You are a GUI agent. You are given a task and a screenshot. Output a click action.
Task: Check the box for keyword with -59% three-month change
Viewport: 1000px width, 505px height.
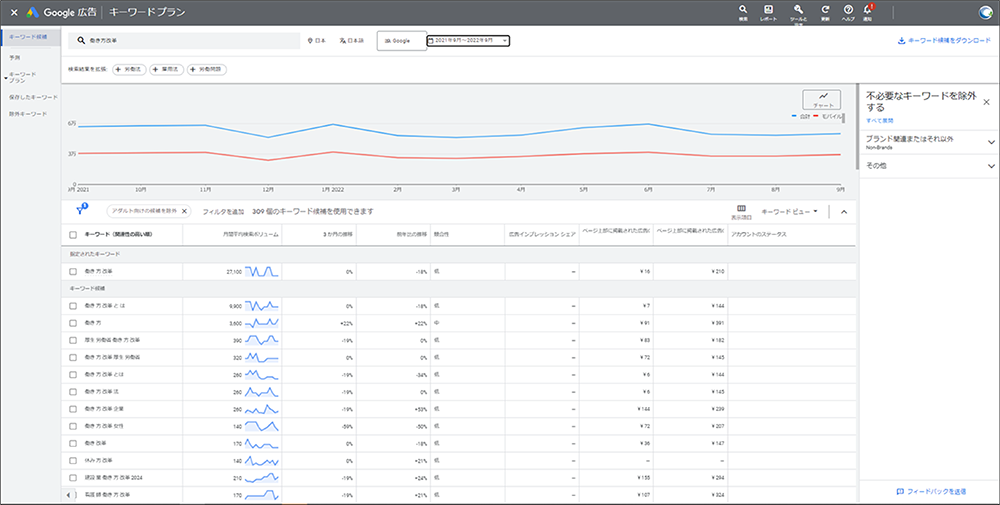(x=73, y=426)
